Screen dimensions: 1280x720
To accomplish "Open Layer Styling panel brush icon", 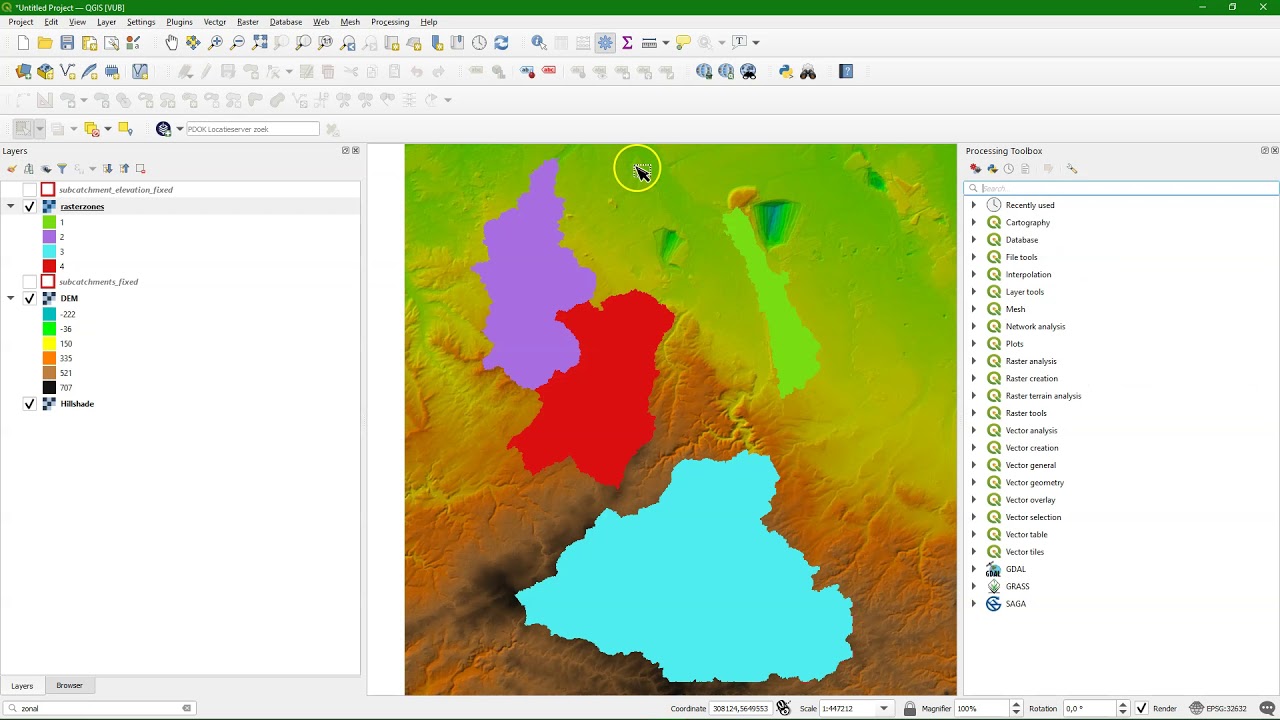I will coord(12,169).
